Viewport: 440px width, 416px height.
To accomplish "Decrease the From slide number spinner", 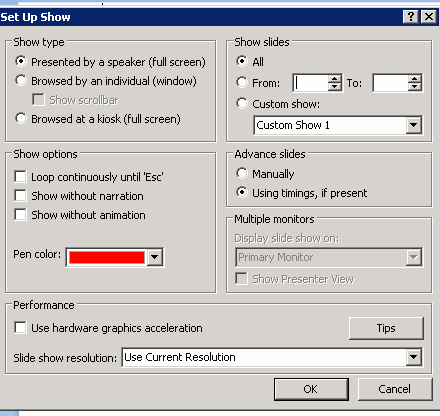I will [335, 87].
